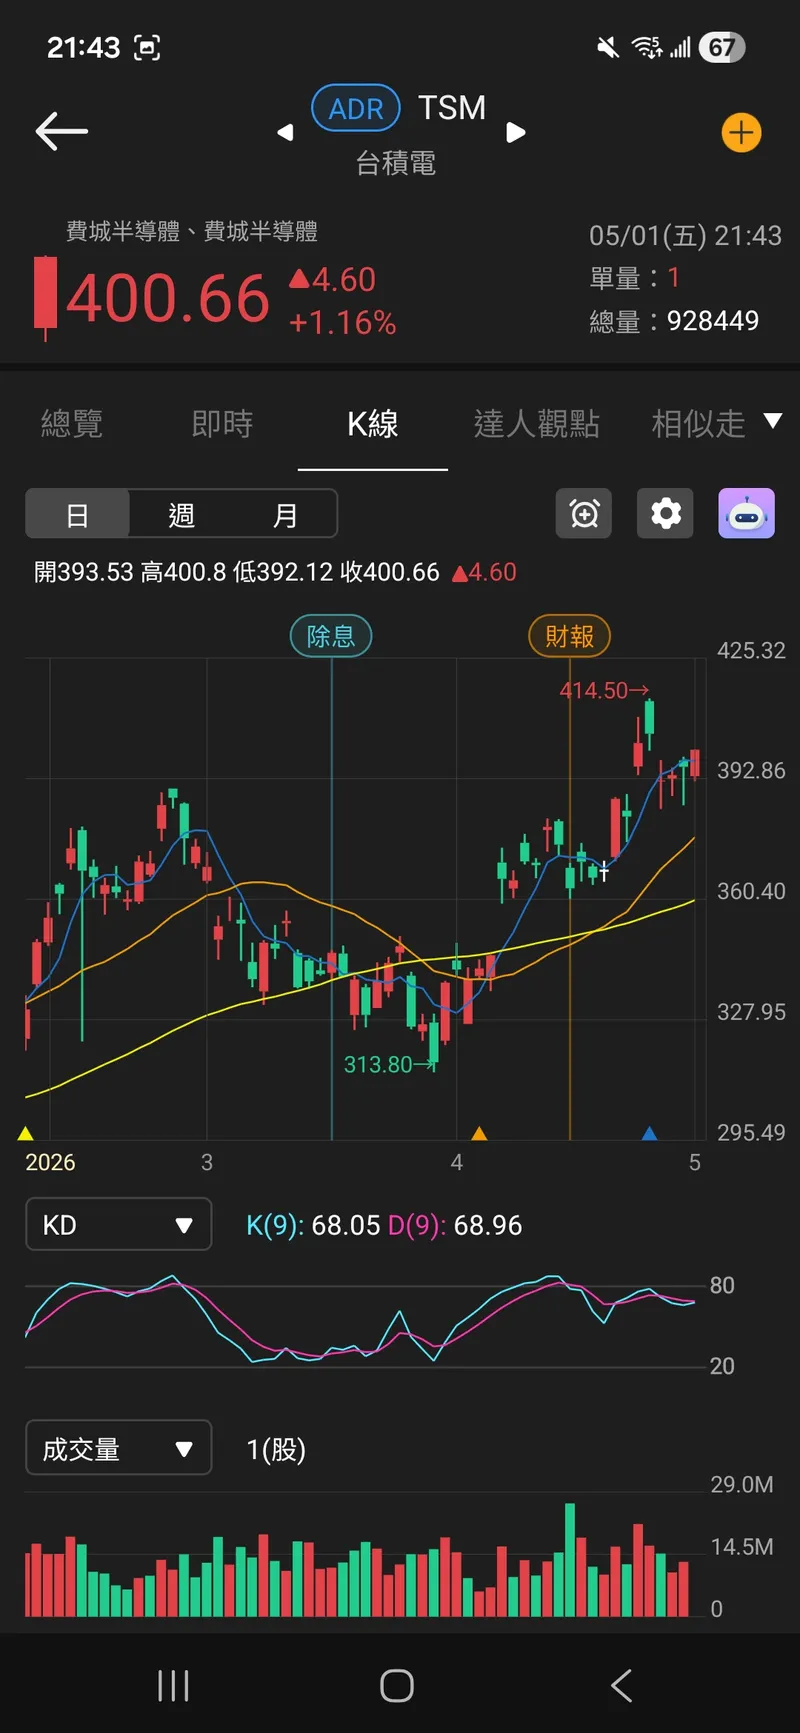This screenshot has width=800, height=1733.
Task: Tap the 313.80 low price label
Action: pyautogui.click(x=390, y=1064)
